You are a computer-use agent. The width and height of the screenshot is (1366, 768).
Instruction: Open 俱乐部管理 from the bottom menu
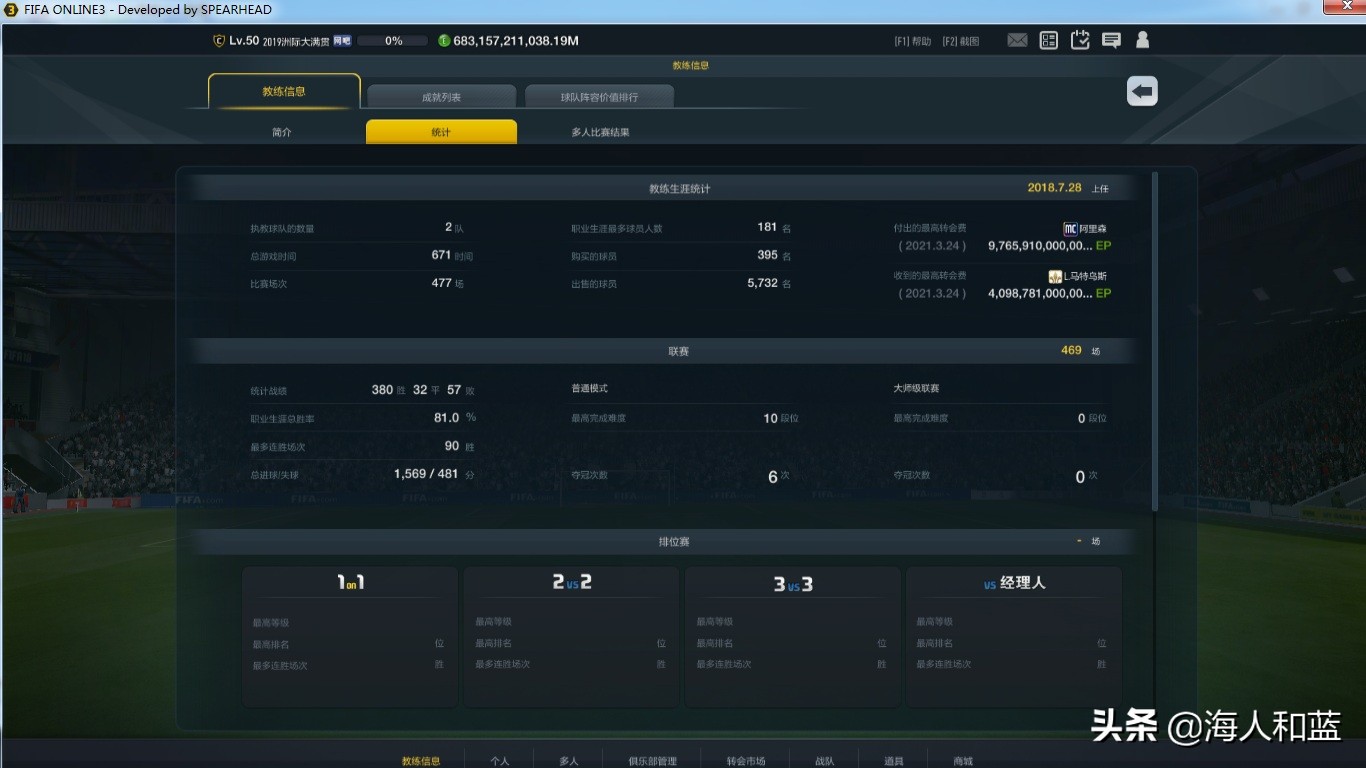[x=653, y=760]
